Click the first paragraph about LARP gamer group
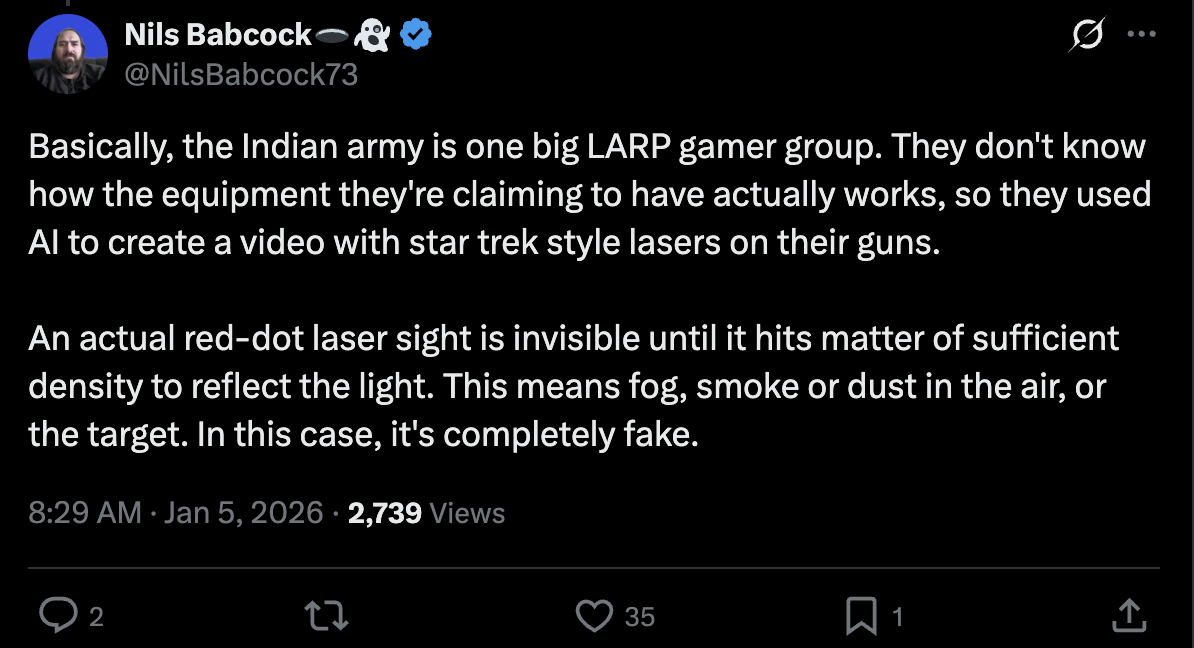 pos(589,195)
